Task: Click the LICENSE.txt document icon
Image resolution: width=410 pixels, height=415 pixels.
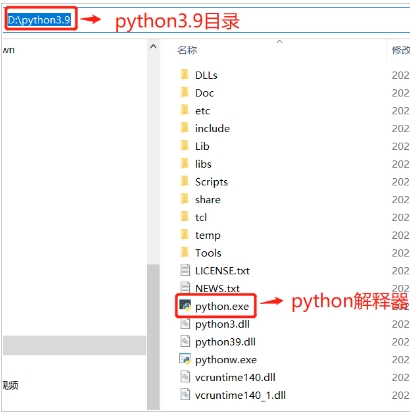Action: [x=185, y=270]
